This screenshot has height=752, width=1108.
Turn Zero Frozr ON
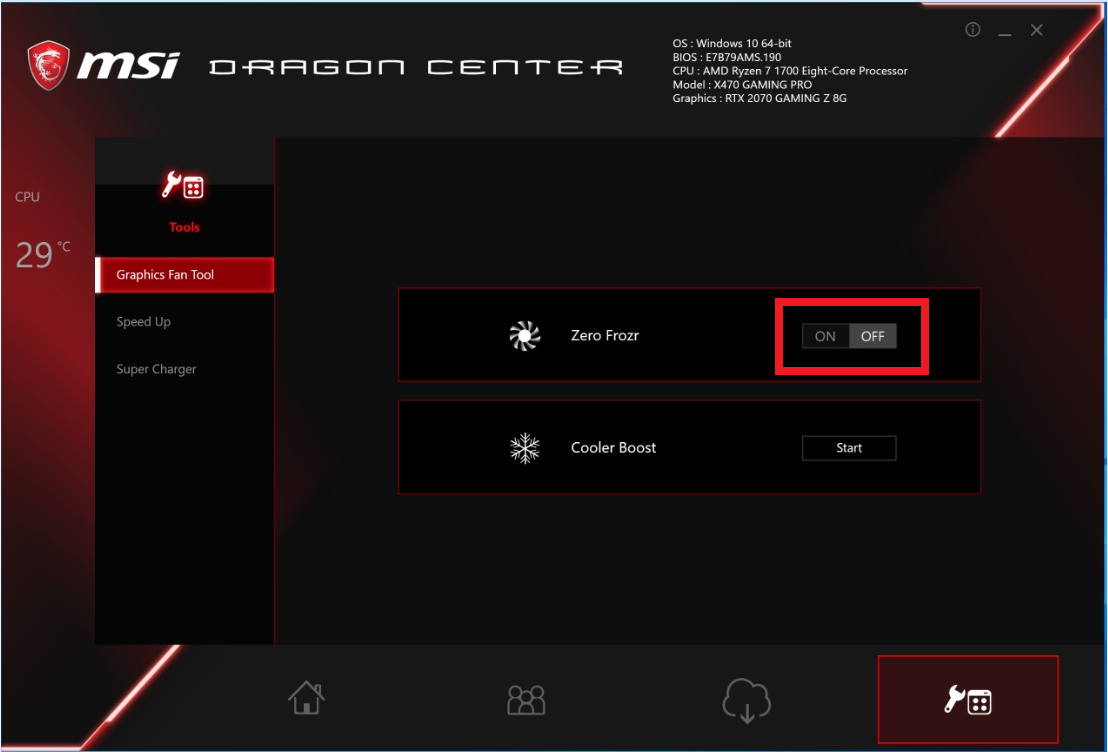coord(825,336)
